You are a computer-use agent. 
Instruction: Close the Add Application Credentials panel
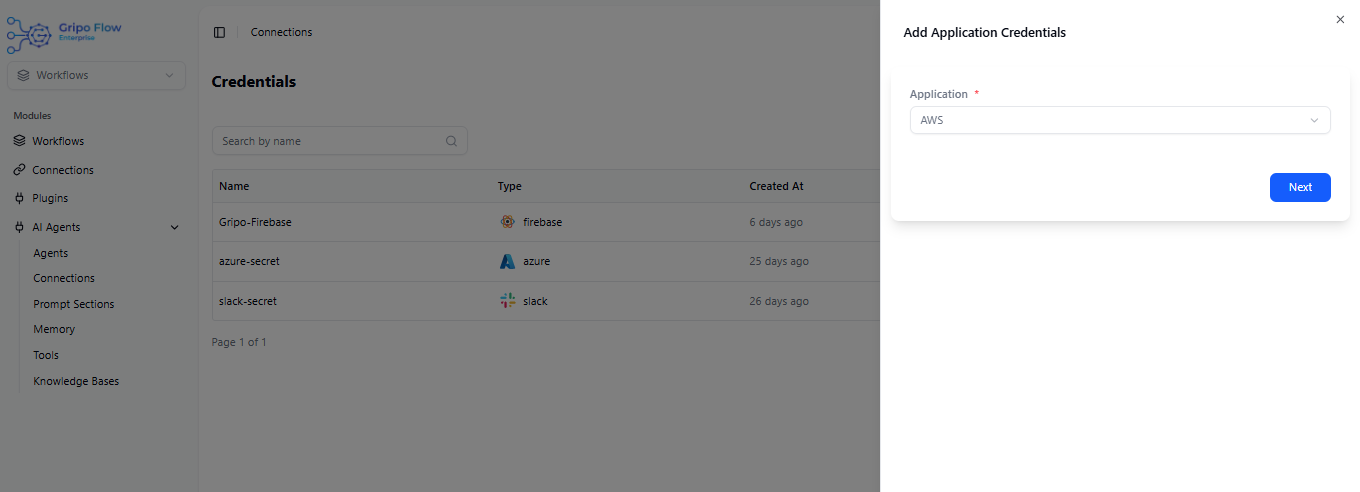click(1340, 19)
